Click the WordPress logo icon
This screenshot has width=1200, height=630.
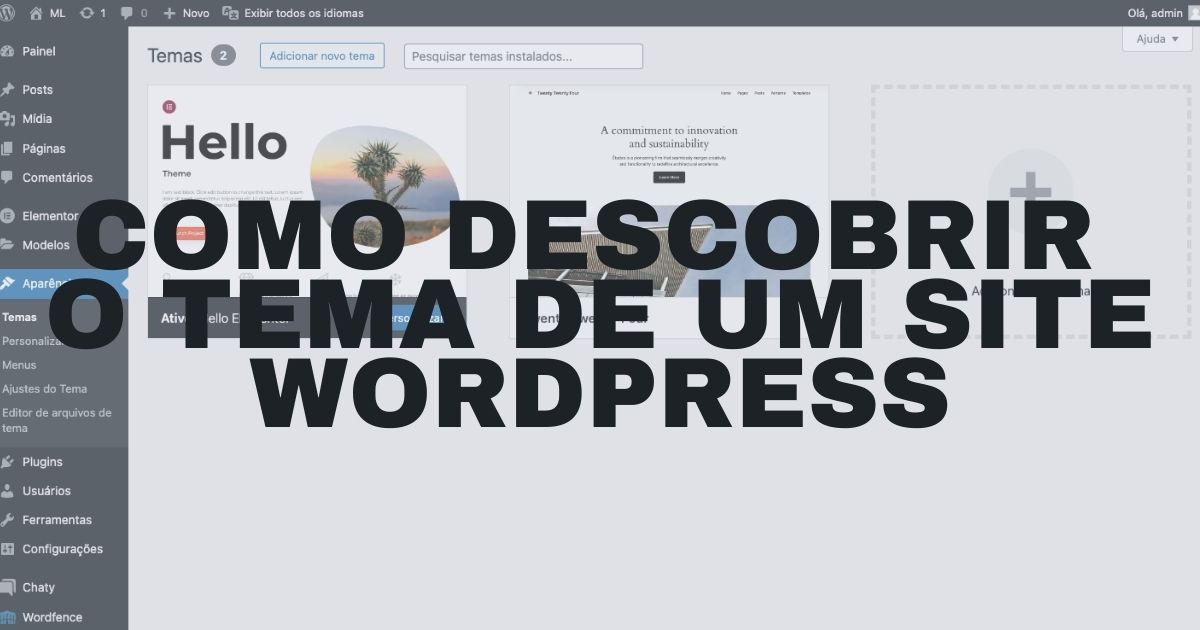point(8,13)
